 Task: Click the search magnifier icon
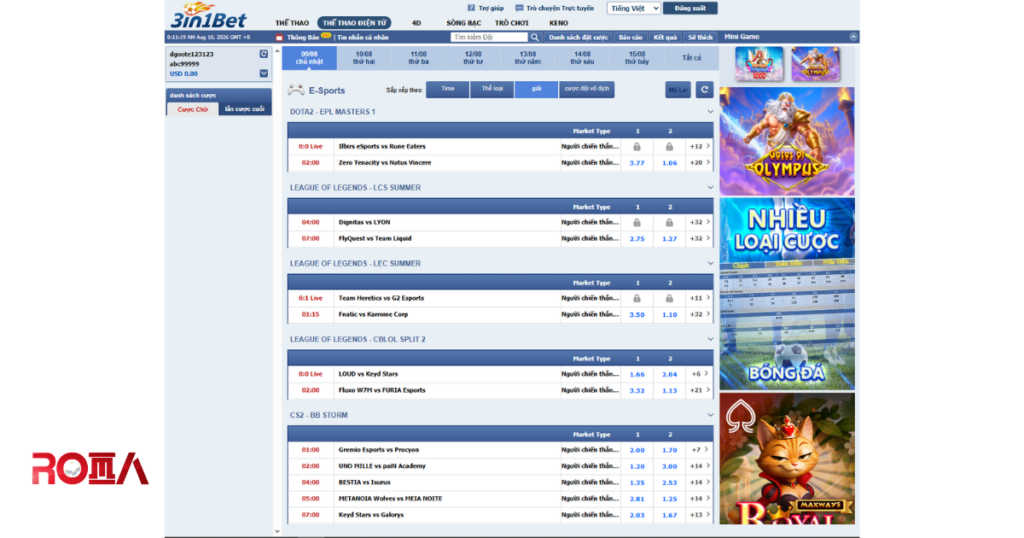[535, 37]
